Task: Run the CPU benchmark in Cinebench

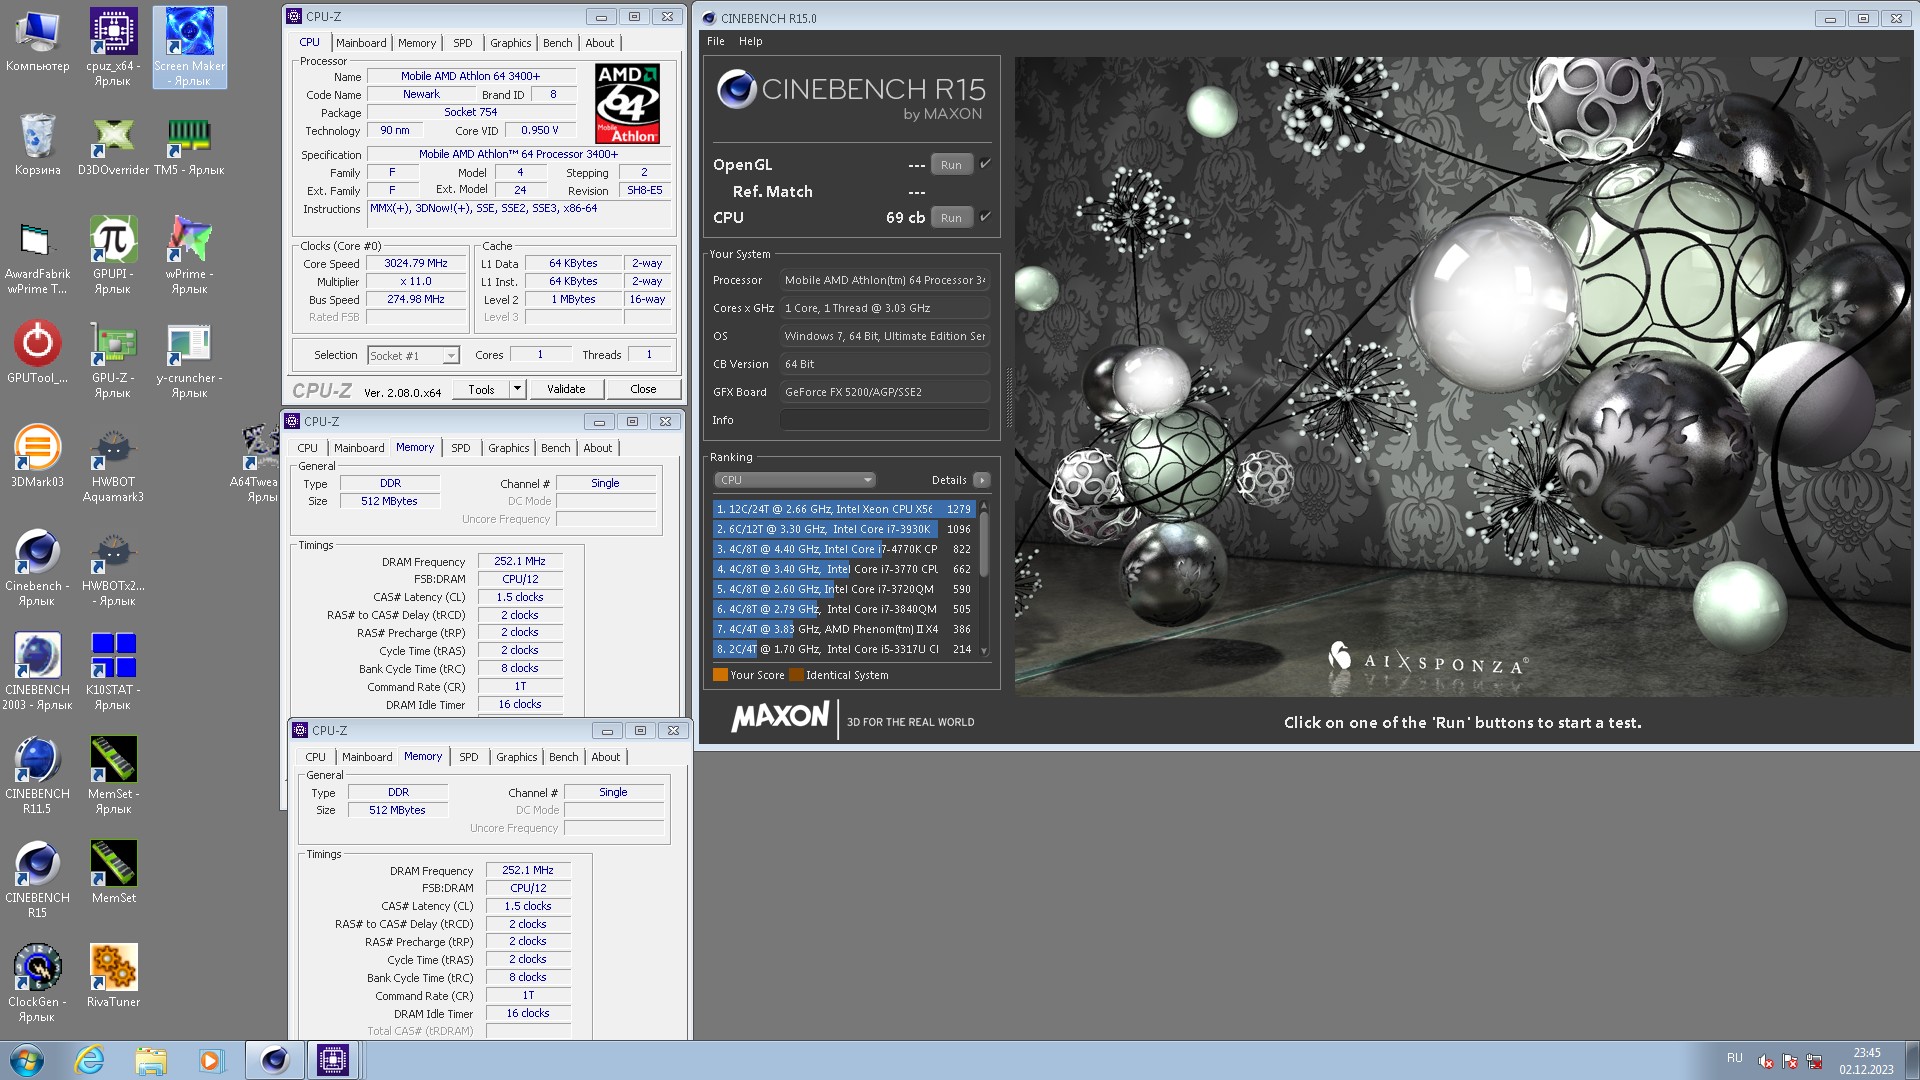Action: (x=951, y=218)
